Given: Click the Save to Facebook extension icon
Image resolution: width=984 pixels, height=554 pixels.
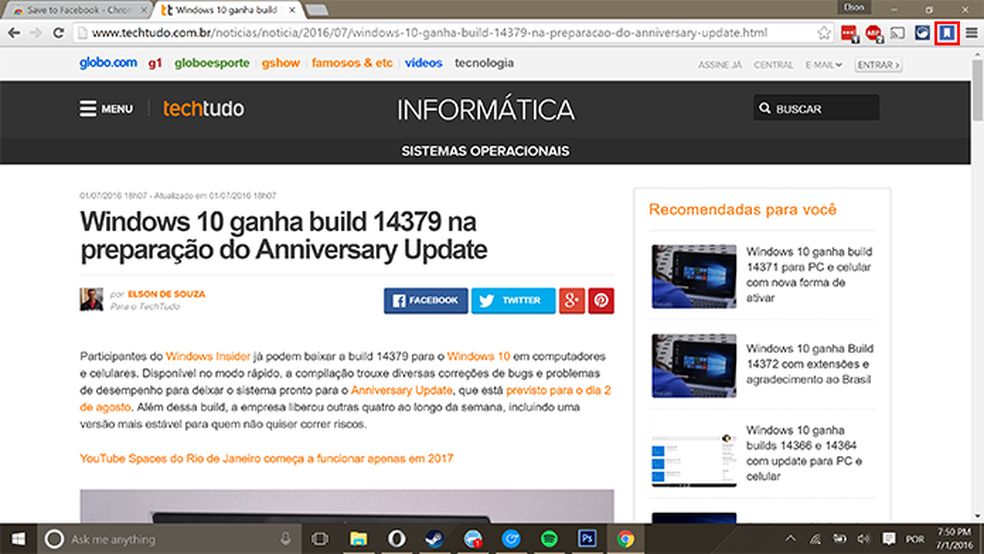Looking at the screenshot, I should (x=947, y=33).
